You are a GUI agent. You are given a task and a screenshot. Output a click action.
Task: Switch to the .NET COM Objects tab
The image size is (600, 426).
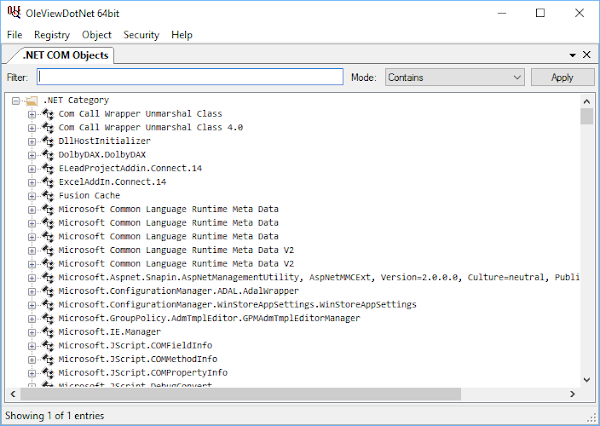(x=65, y=55)
